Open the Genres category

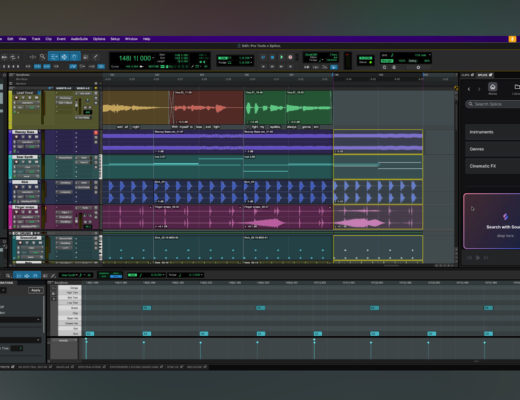[x=493, y=149]
